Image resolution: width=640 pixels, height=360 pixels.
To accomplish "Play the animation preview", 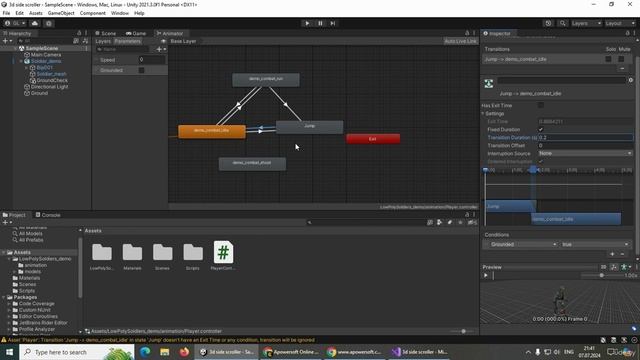I will [x=486, y=276].
